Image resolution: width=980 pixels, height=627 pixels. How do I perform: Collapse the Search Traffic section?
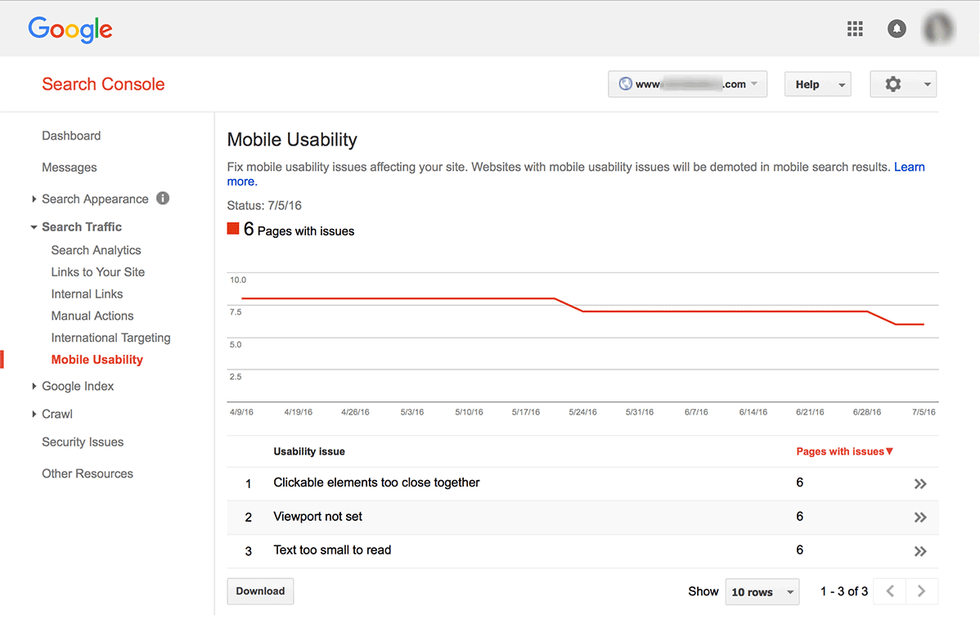click(34, 228)
